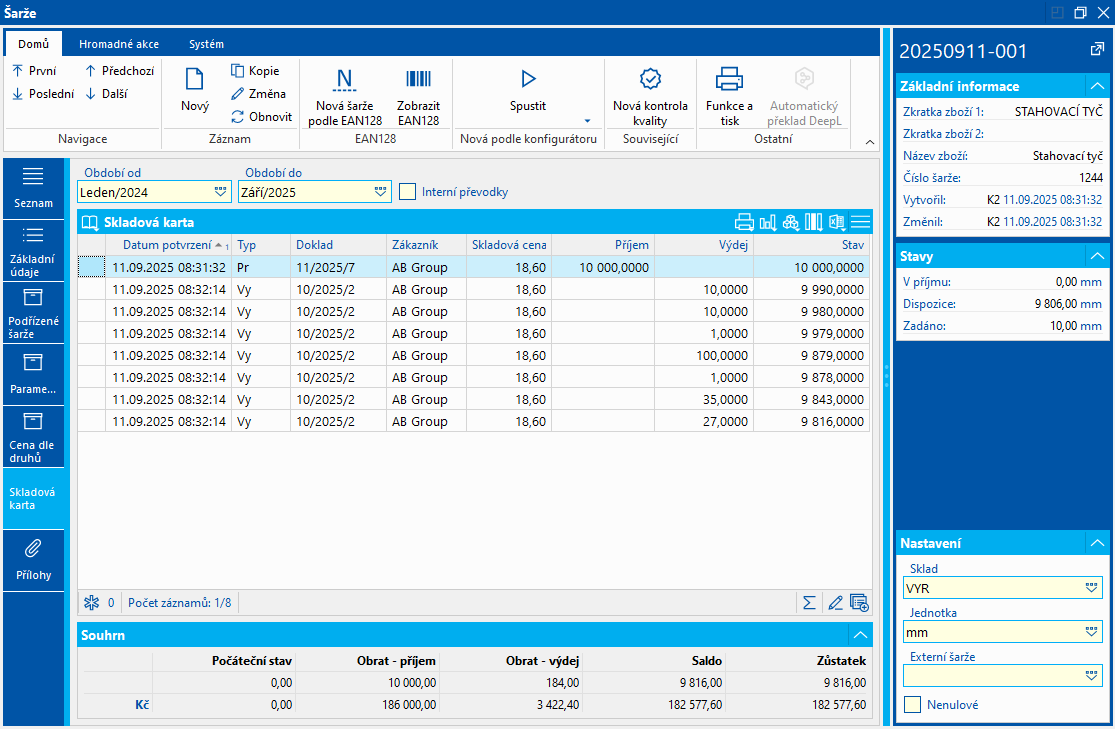Viewport: 1115px width, 729px height.
Task: Click the Nová šarže podle EAN128 icon
Action: point(345,80)
